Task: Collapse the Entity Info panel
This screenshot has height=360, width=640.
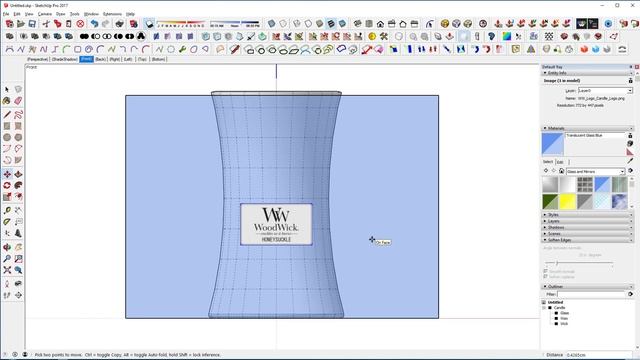Action: tap(545, 73)
